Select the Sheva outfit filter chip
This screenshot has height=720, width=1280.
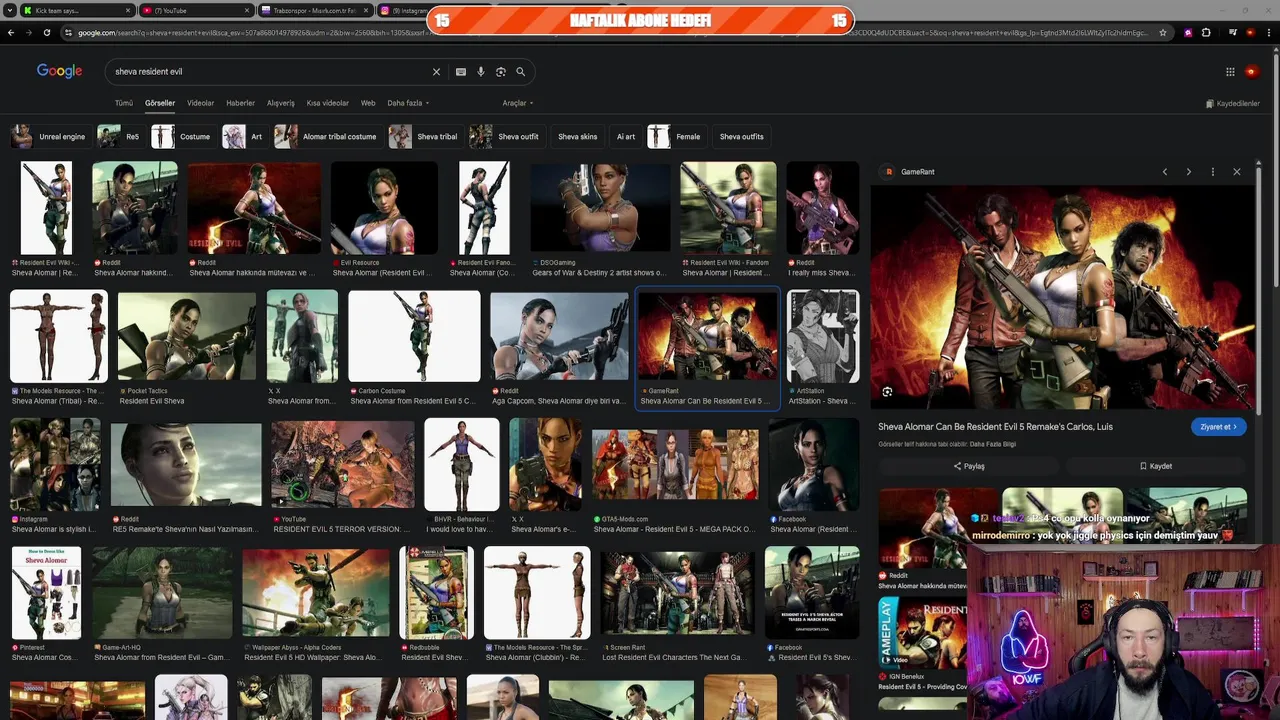[506, 137]
